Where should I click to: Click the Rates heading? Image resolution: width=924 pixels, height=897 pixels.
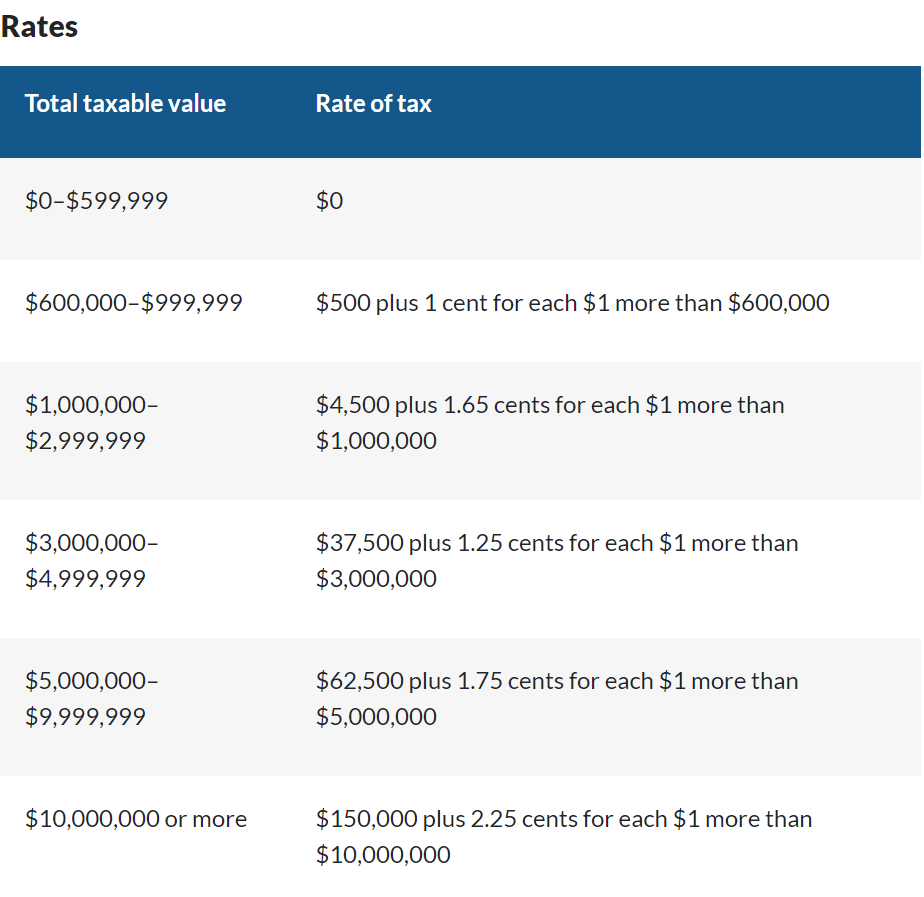coord(40,27)
